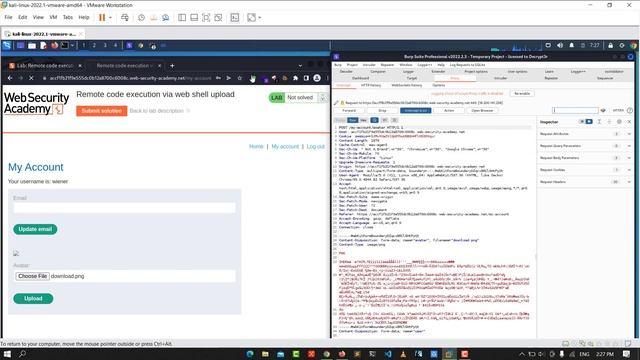Image resolution: width=640 pixels, height=360 pixels.
Task: Click Forward button in Burp Intercept
Action: 349,111
